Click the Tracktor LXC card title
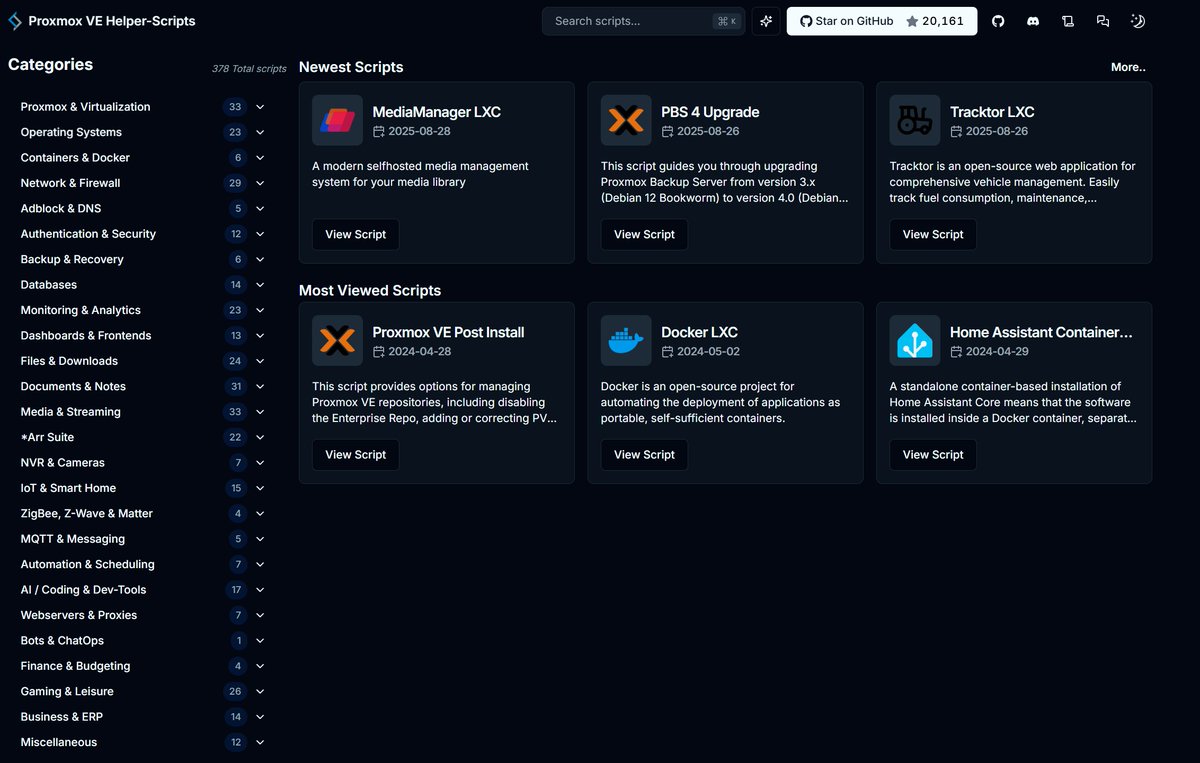 pos(992,112)
